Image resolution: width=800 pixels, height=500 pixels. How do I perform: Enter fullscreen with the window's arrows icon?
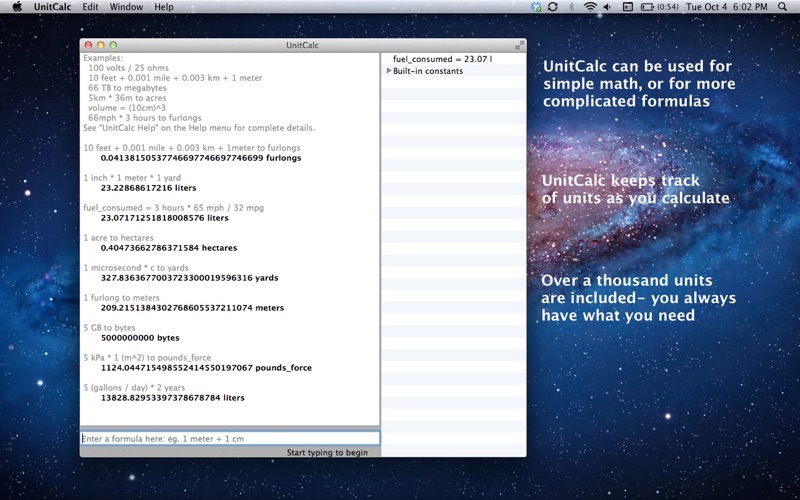click(x=519, y=45)
